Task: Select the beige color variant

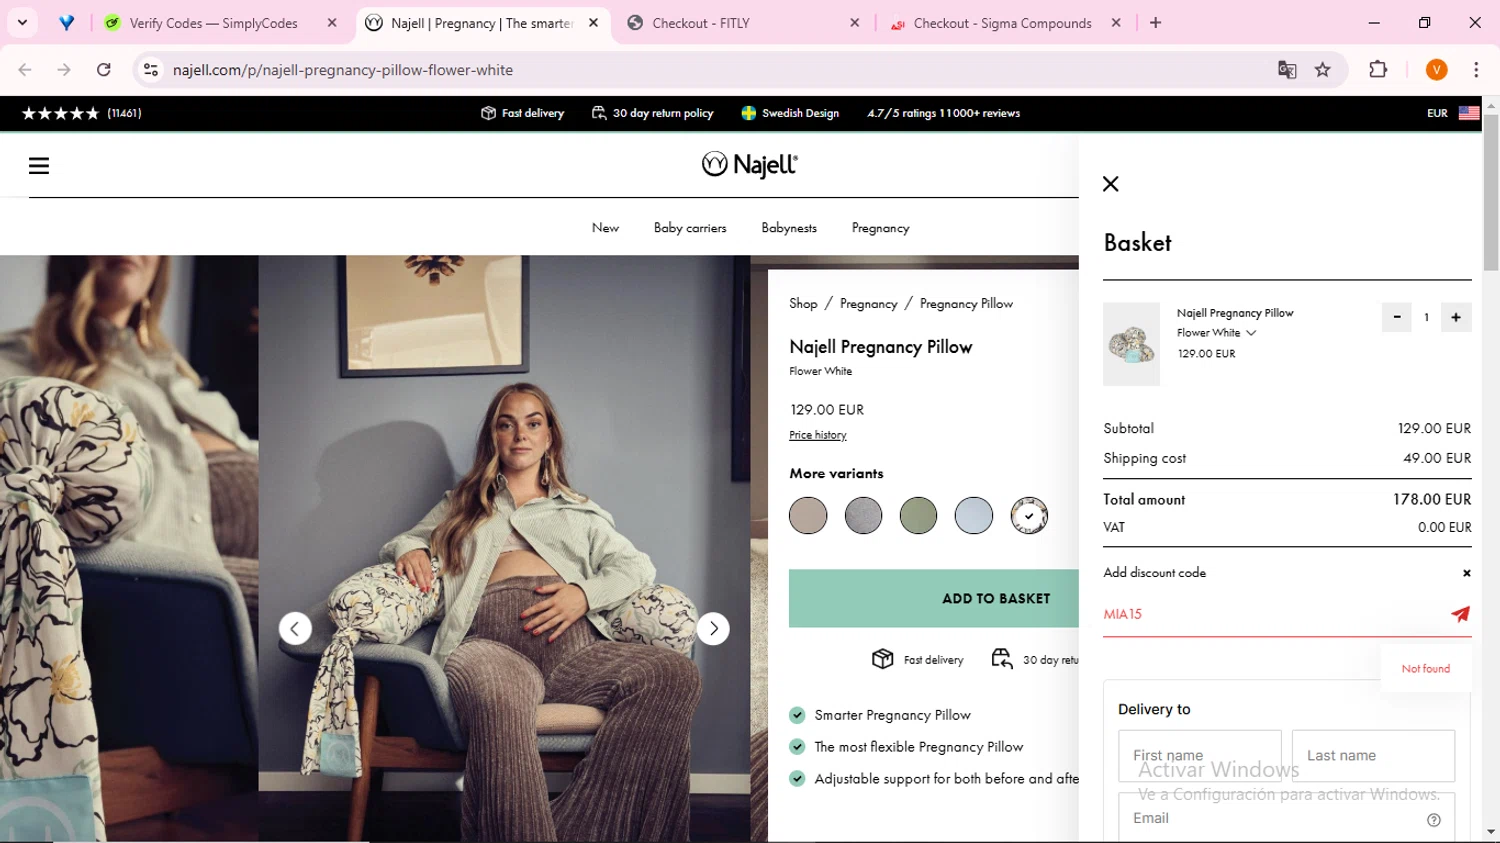Action: coord(808,516)
